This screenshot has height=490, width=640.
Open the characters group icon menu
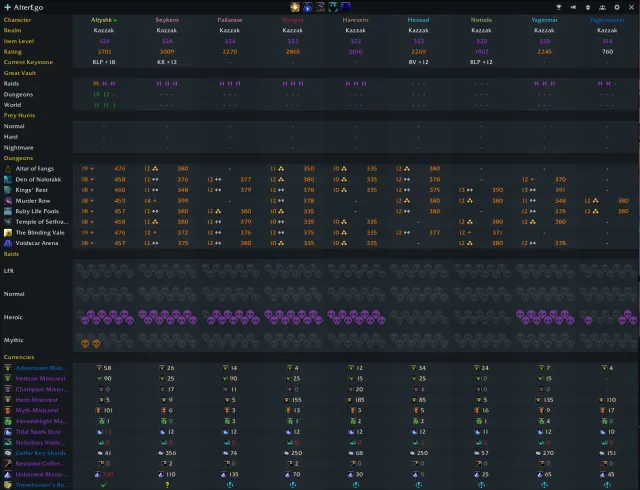602,7
